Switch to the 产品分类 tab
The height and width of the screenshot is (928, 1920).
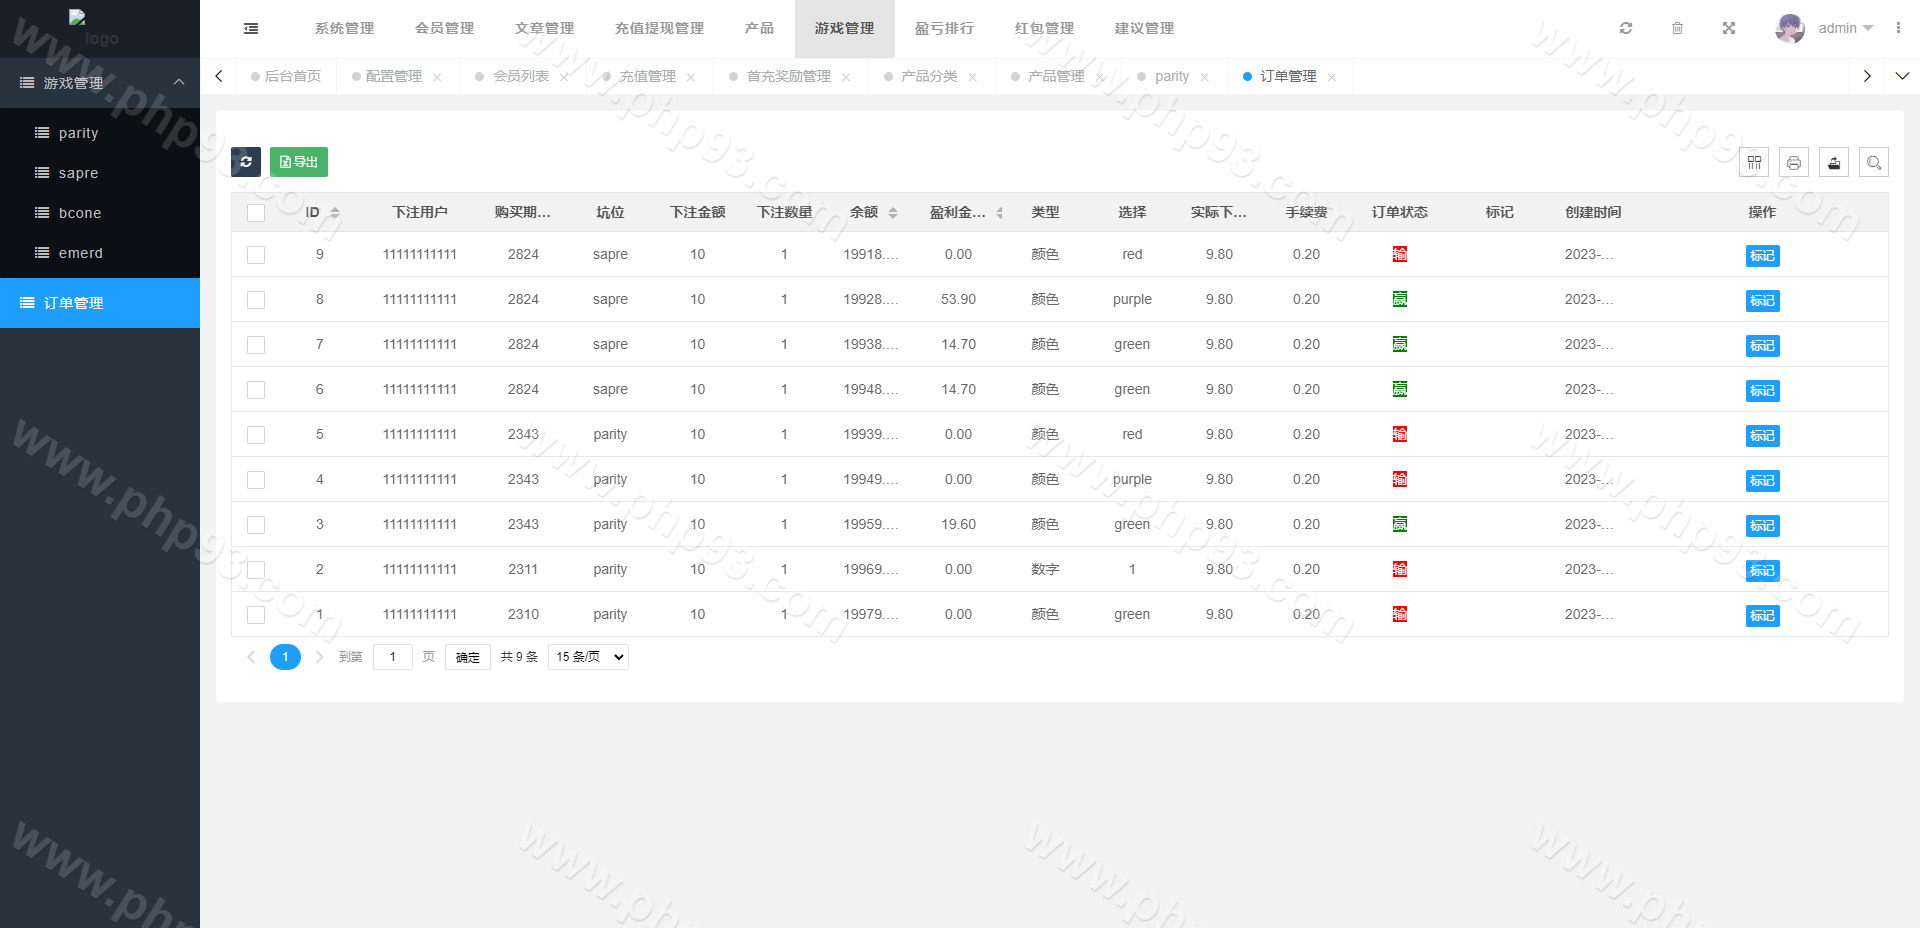click(x=929, y=77)
